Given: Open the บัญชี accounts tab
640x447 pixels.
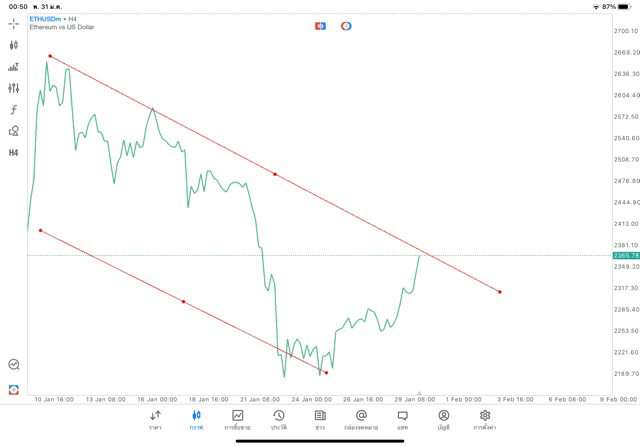Looking at the screenshot, I should pos(443,419).
